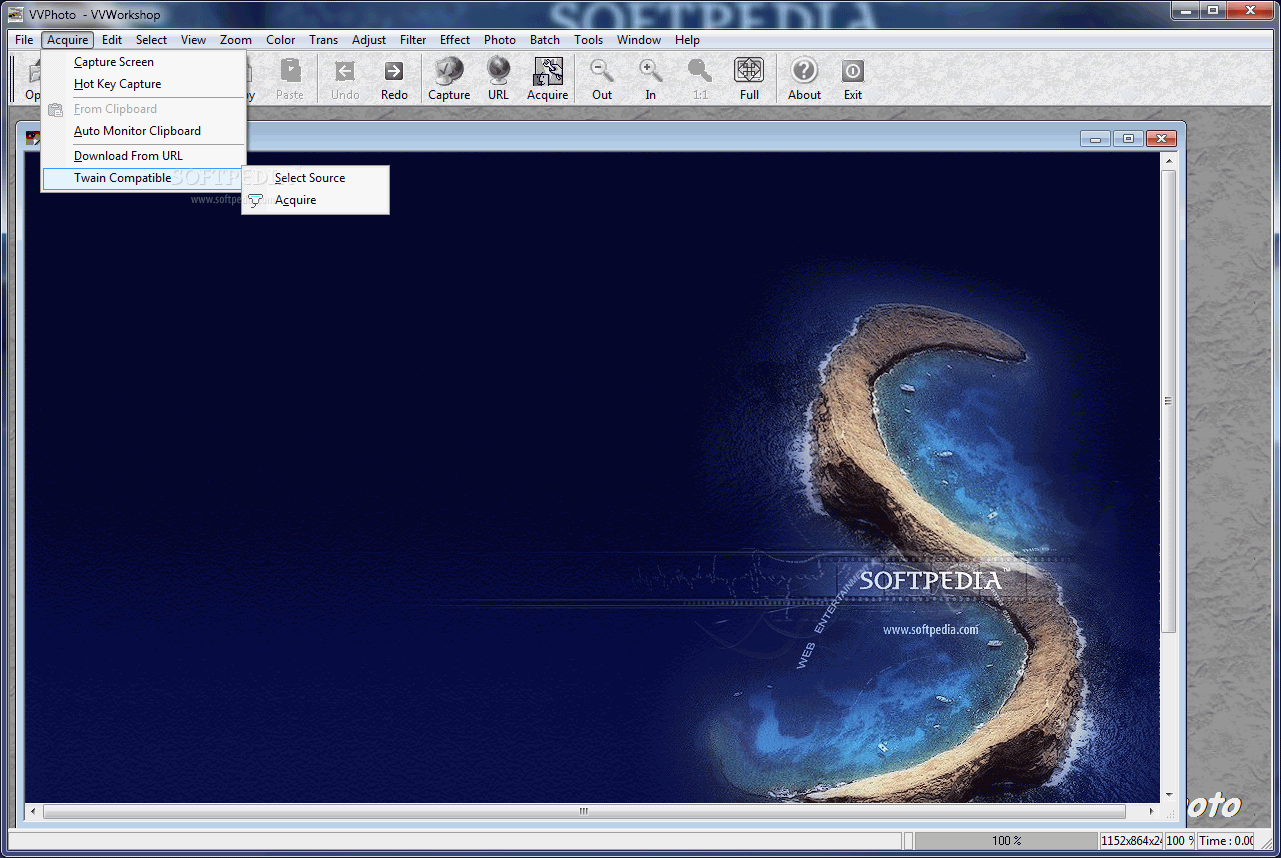Open the Zoom menu

pos(236,40)
